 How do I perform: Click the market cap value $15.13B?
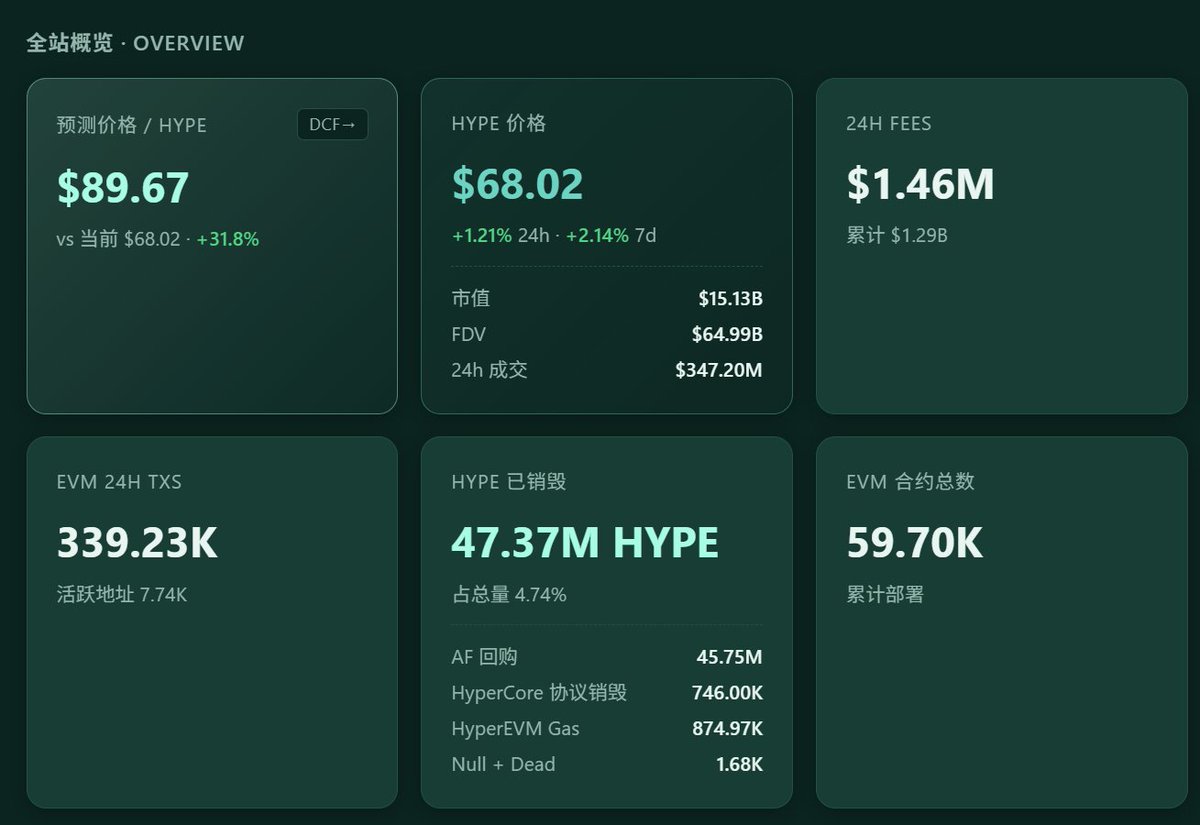[730, 298]
